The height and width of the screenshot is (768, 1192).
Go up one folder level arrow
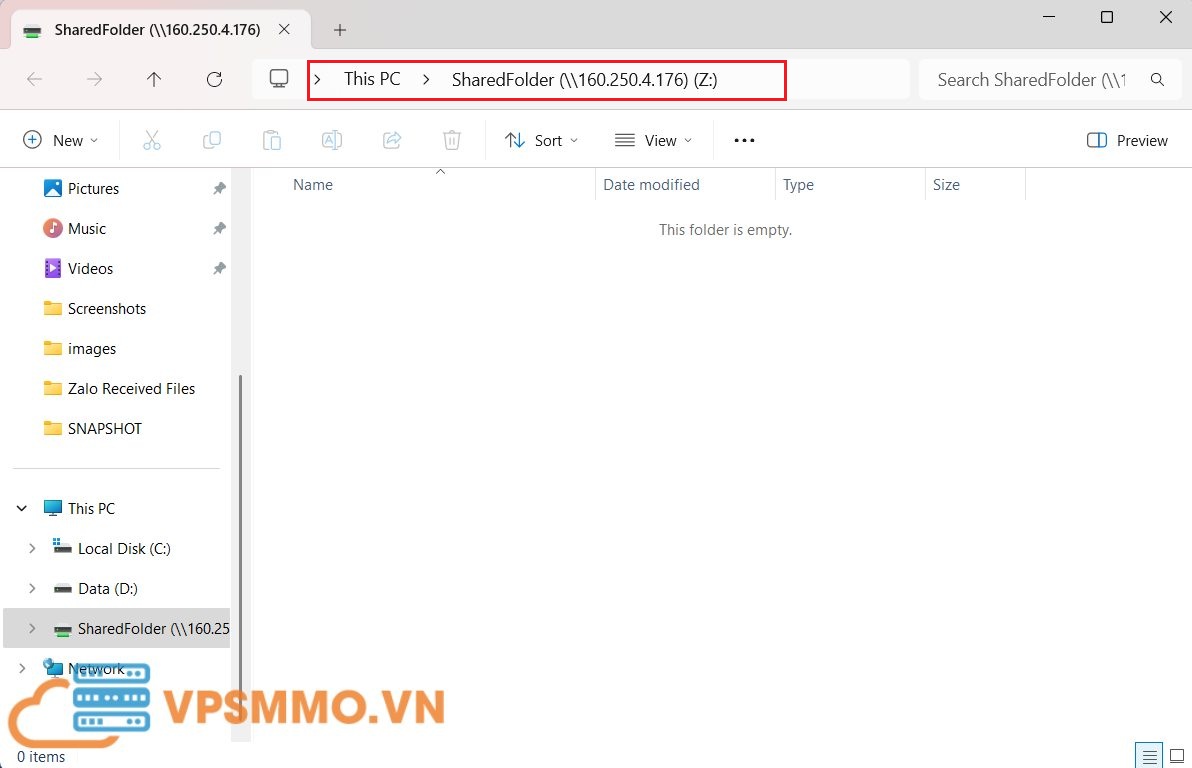(x=154, y=80)
